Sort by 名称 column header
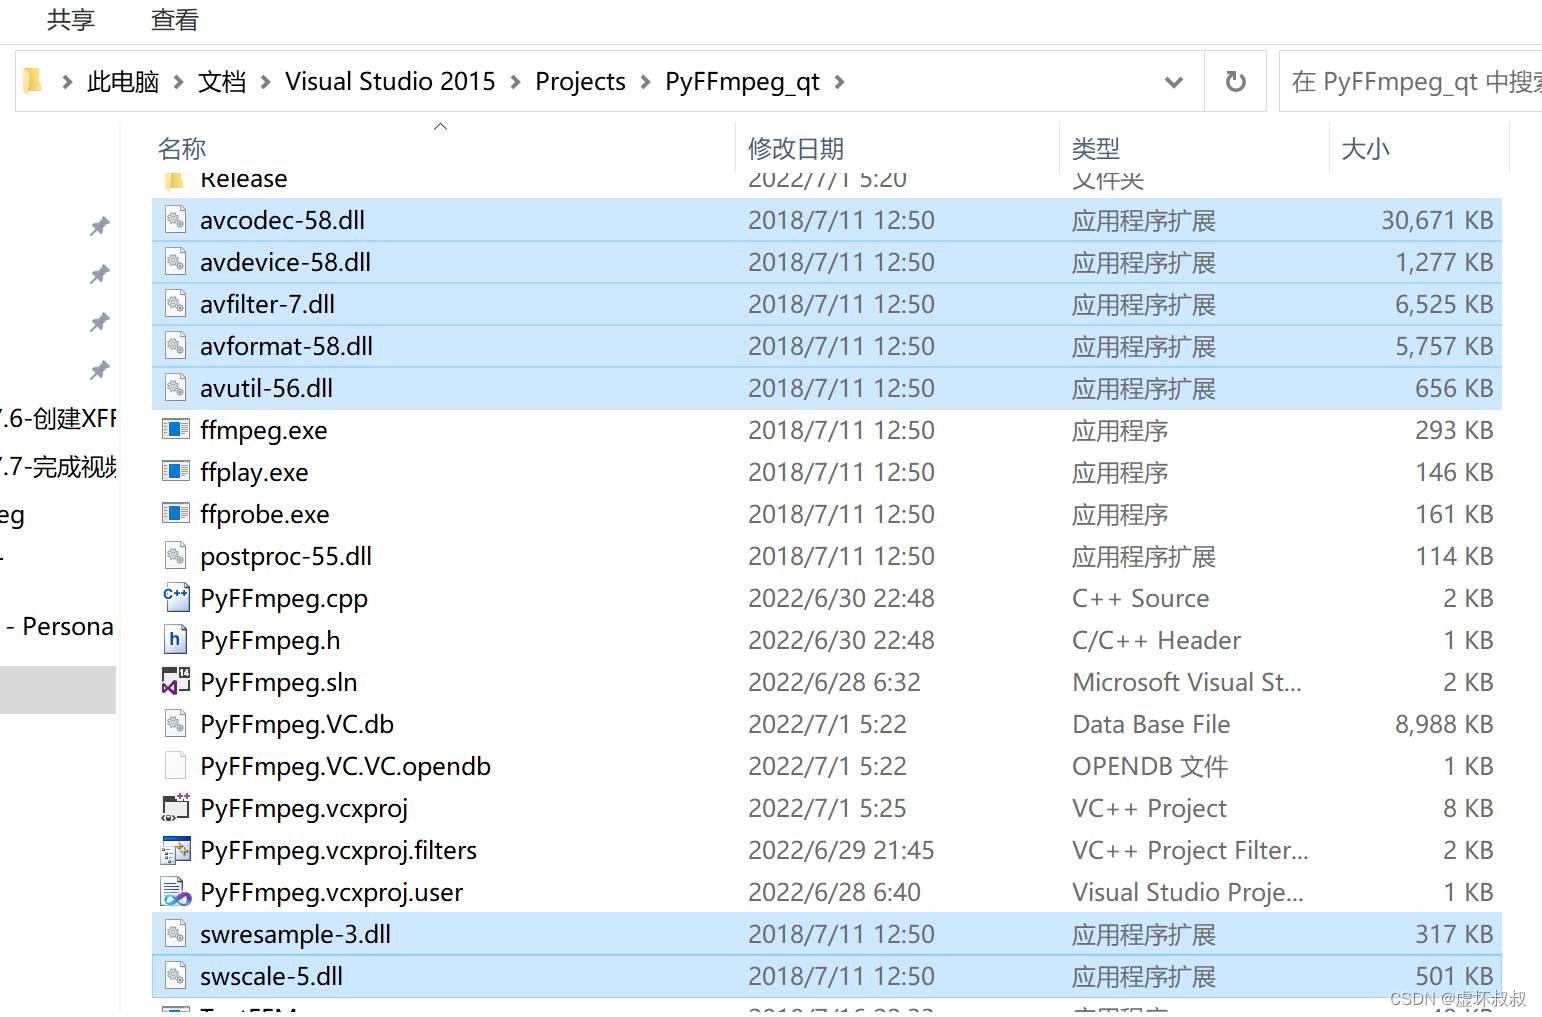 (x=182, y=149)
